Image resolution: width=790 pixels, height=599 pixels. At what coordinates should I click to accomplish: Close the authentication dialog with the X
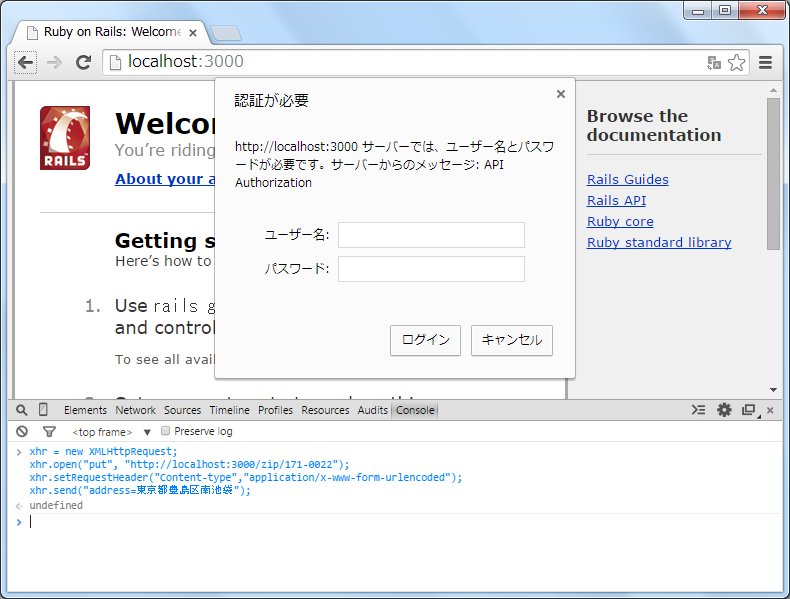pos(561,94)
